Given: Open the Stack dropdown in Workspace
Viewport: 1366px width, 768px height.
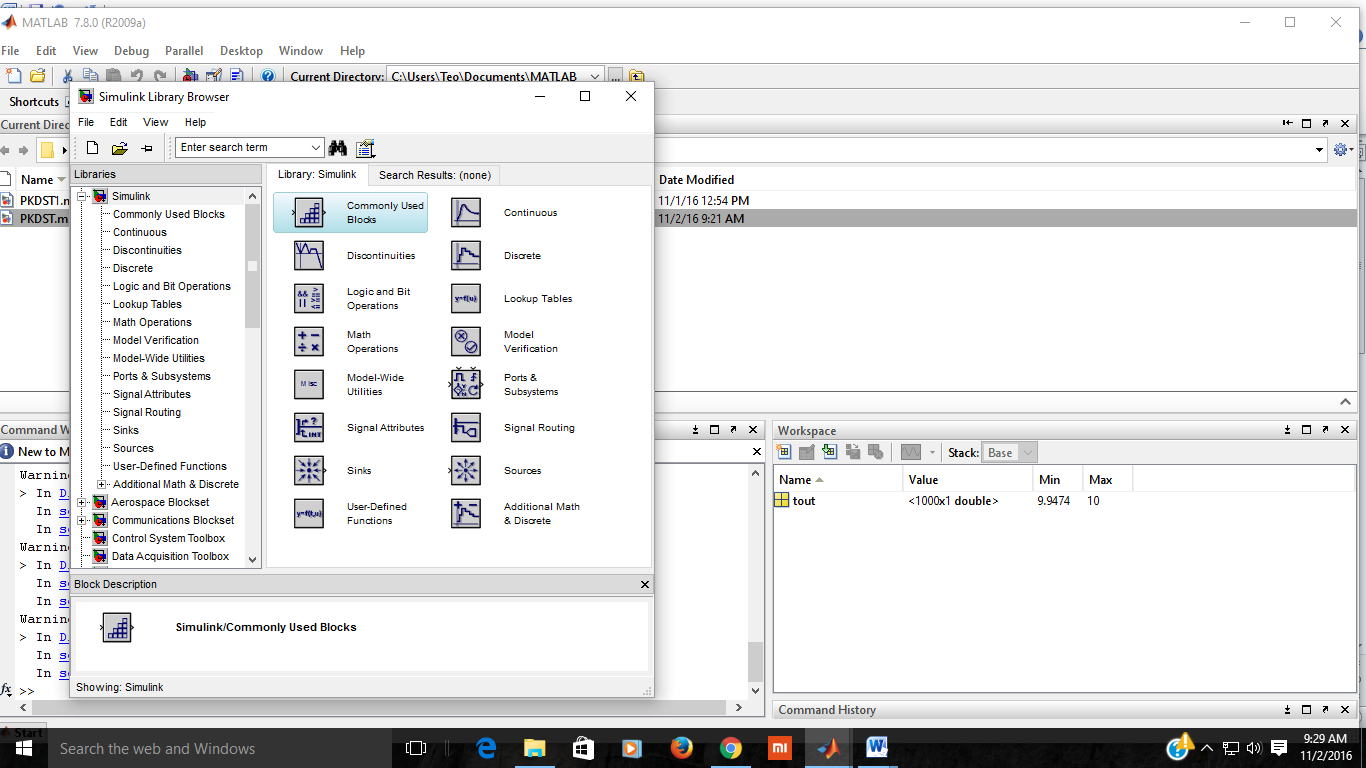Looking at the screenshot, I should 1027,452.
